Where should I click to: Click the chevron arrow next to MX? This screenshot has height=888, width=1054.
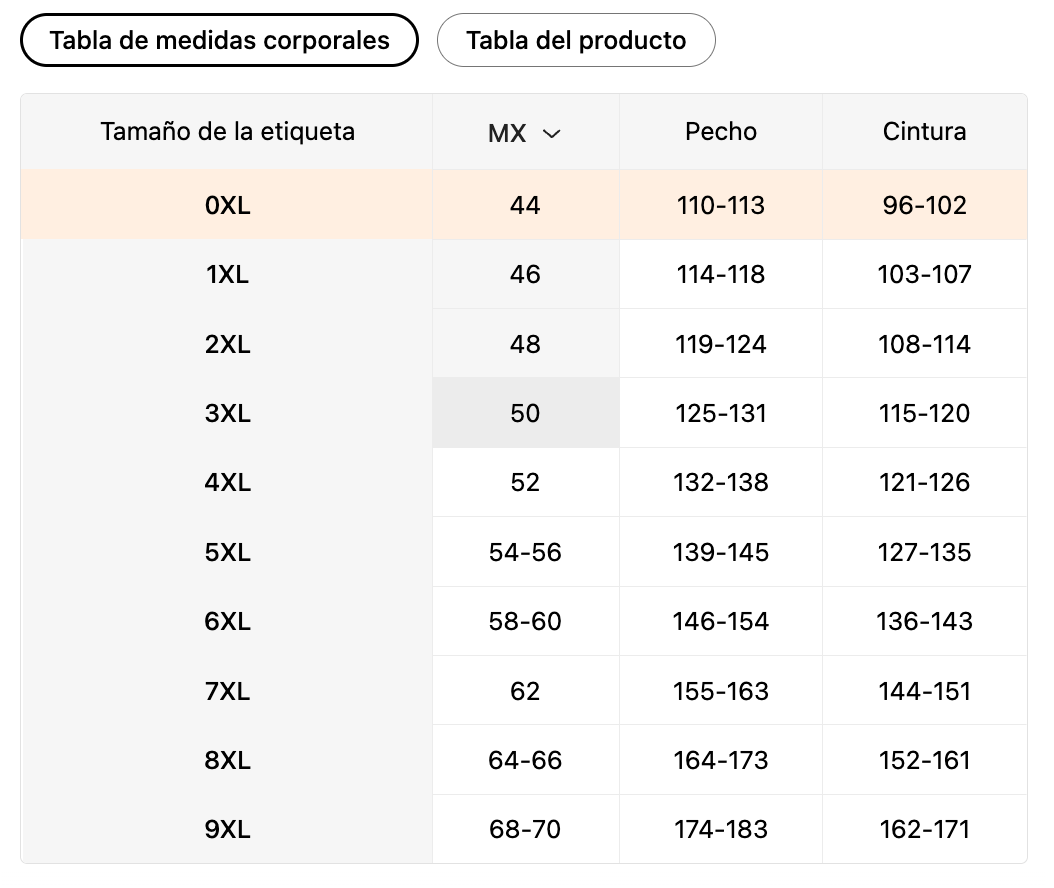551,133
